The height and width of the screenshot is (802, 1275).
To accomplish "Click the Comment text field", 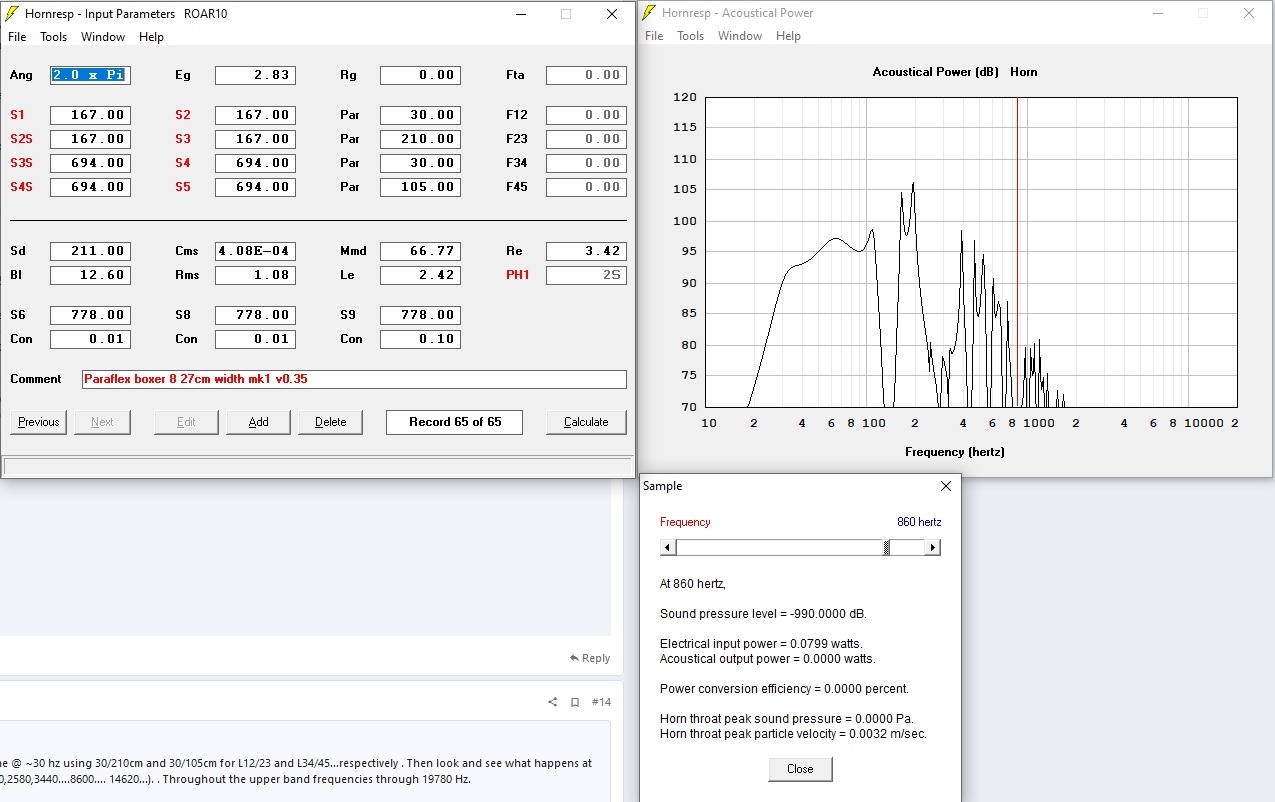I will pyautogui.click(x=354, y=379).
